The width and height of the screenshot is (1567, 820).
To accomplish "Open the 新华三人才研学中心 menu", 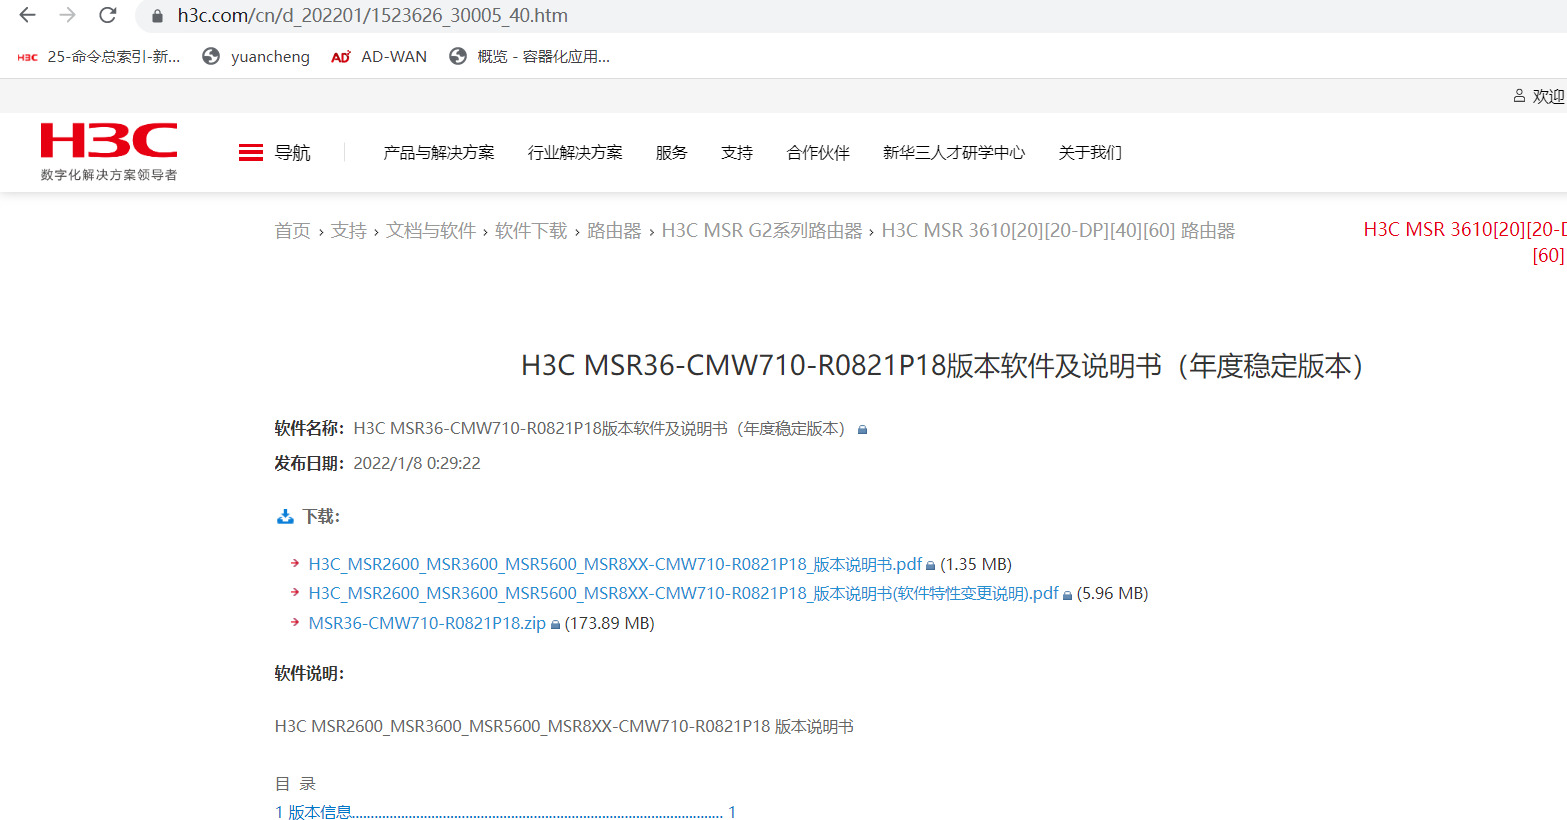I will coord(954,152).
